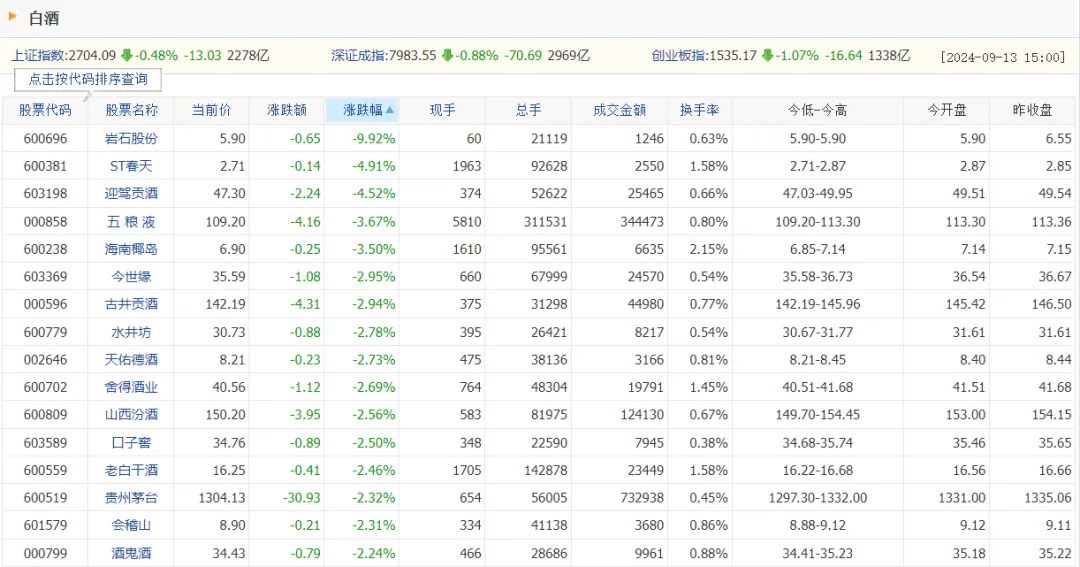Click the 311531 total volume of 五粮液

coord(546,222)
